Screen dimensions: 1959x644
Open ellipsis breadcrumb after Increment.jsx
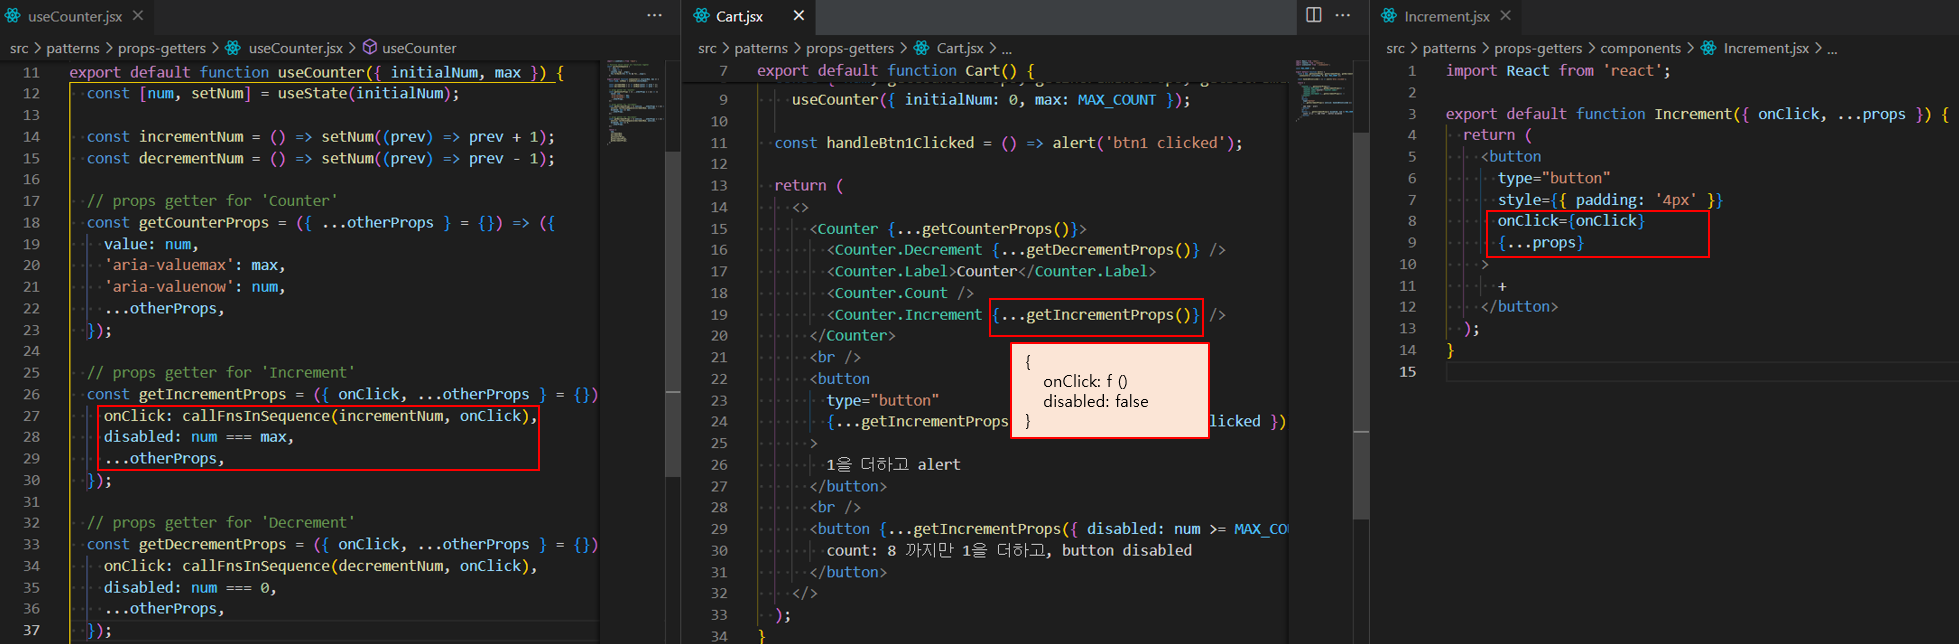pos(1832,48)
